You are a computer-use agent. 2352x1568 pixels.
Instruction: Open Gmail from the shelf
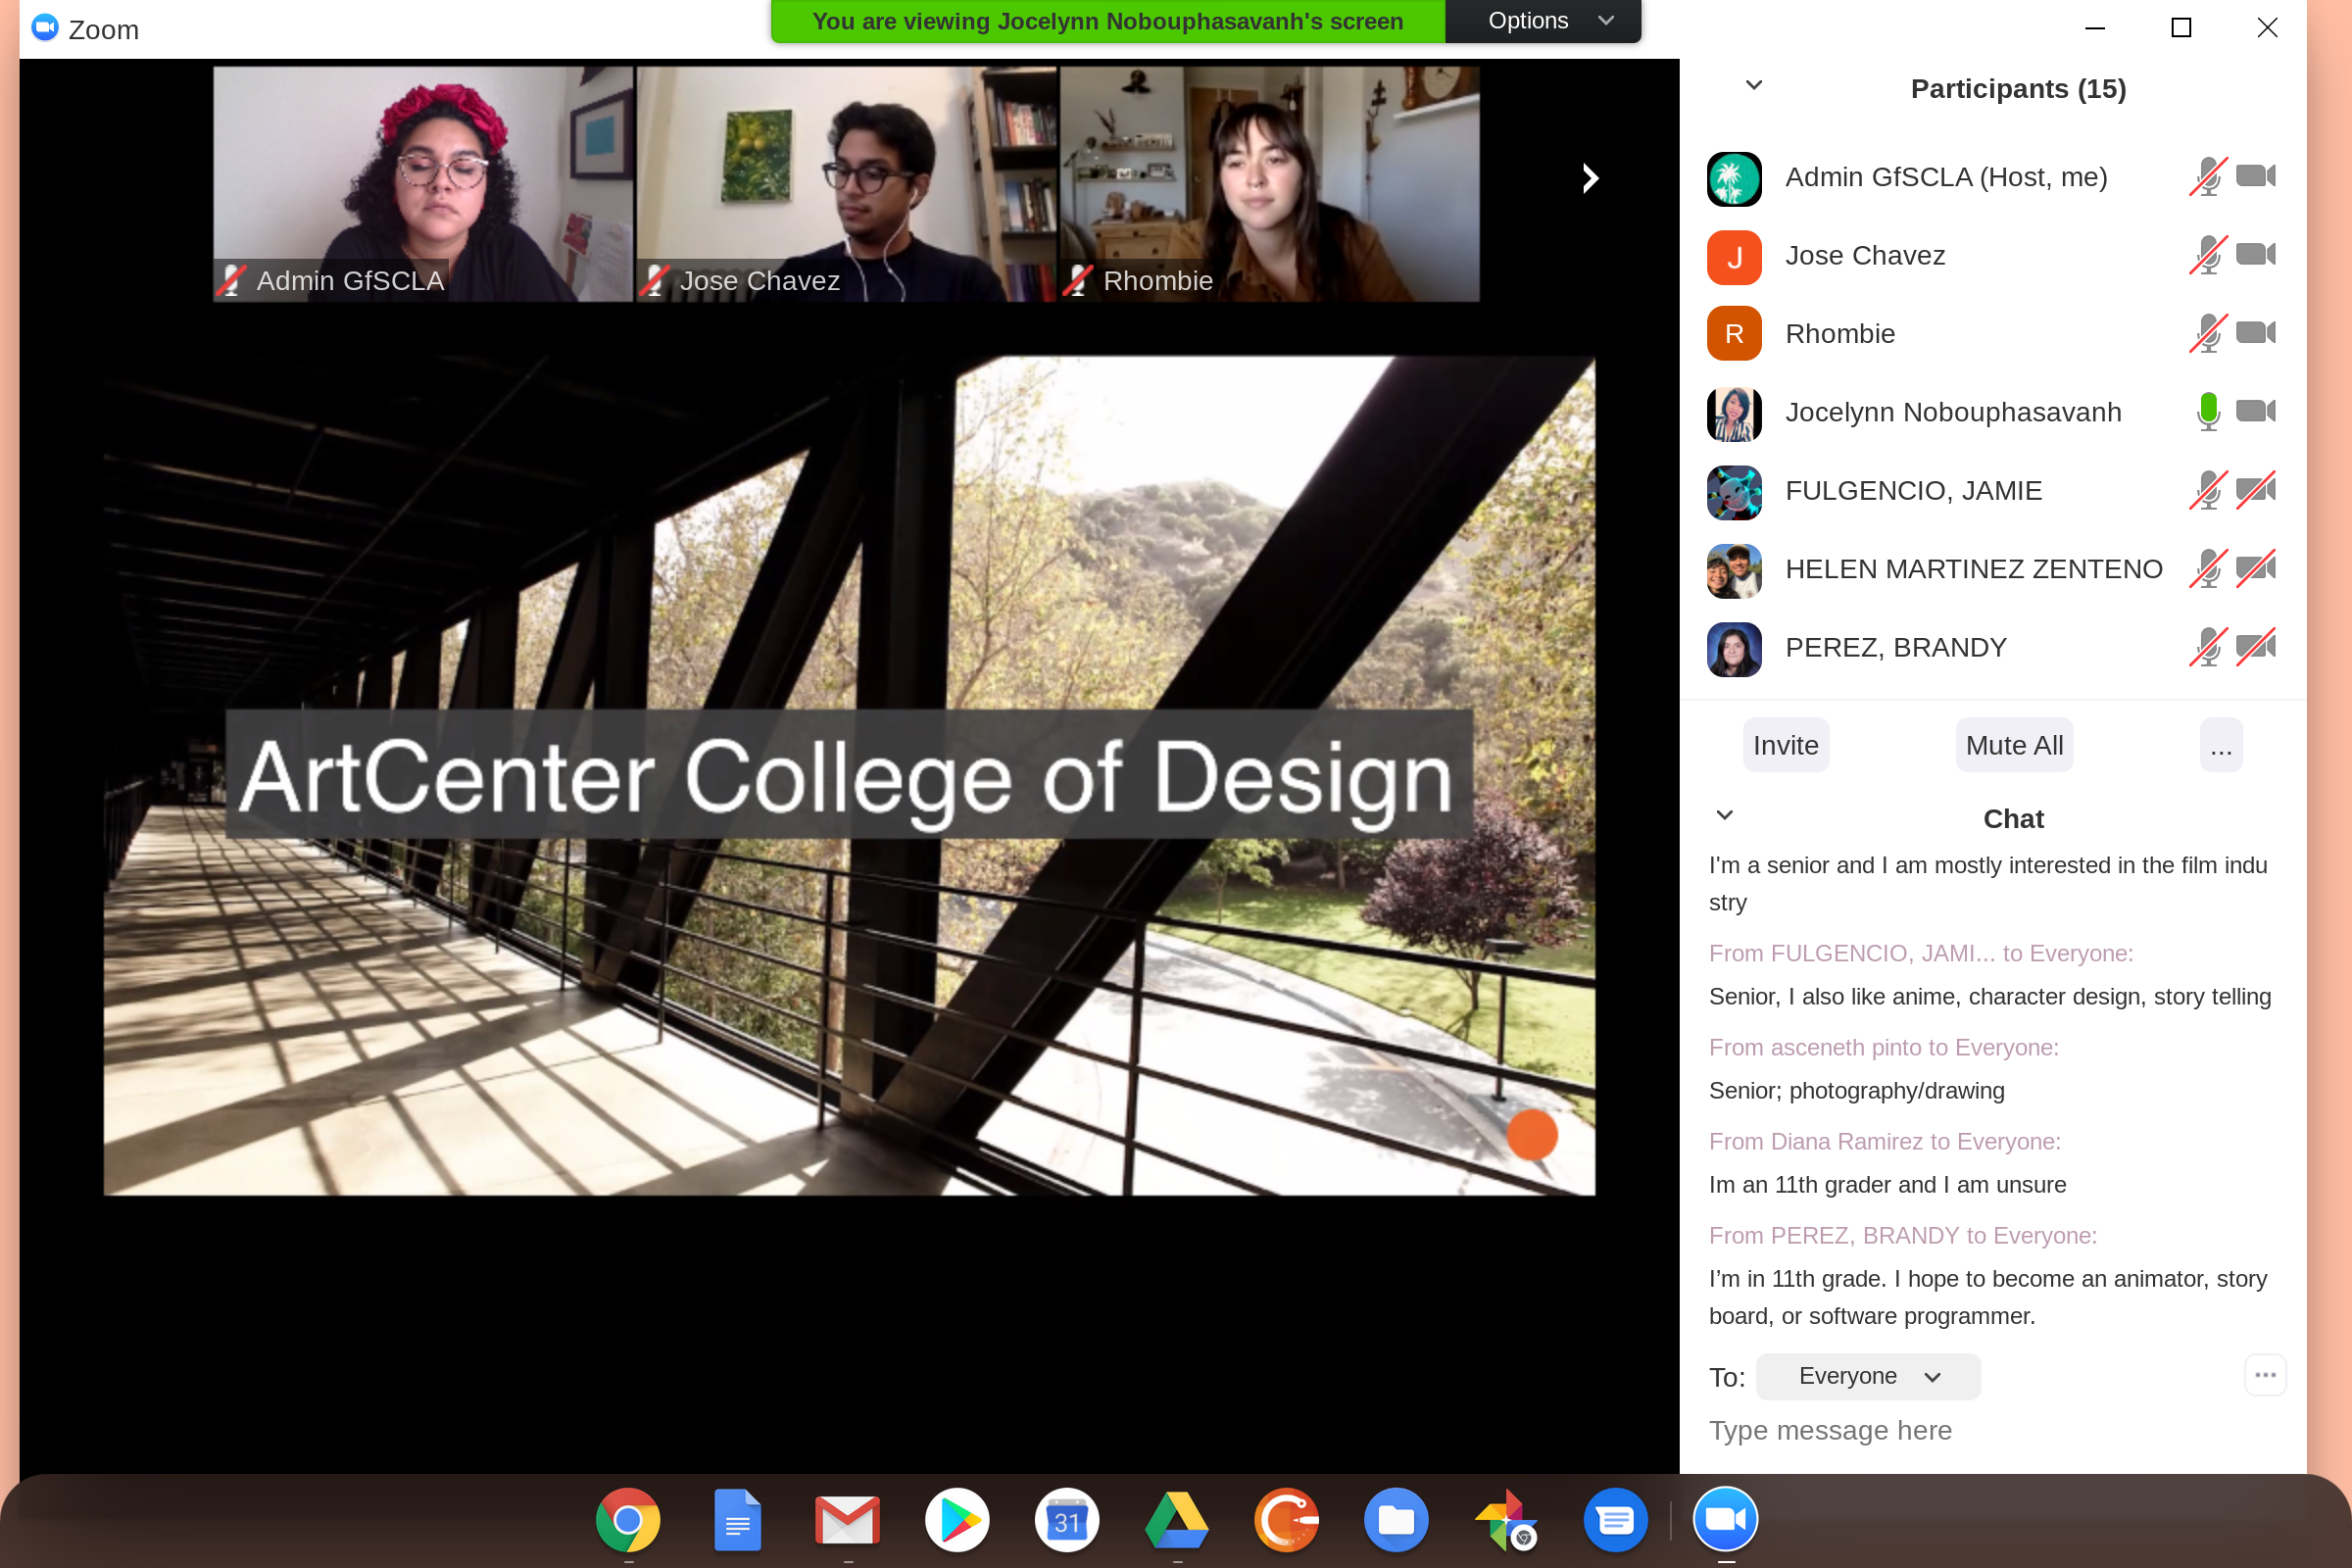847,1521
